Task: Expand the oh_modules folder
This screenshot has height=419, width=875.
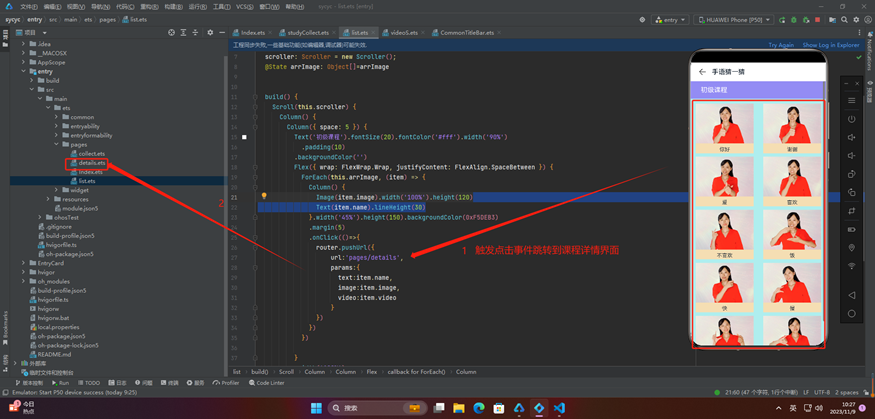Action: click(23, 281)
